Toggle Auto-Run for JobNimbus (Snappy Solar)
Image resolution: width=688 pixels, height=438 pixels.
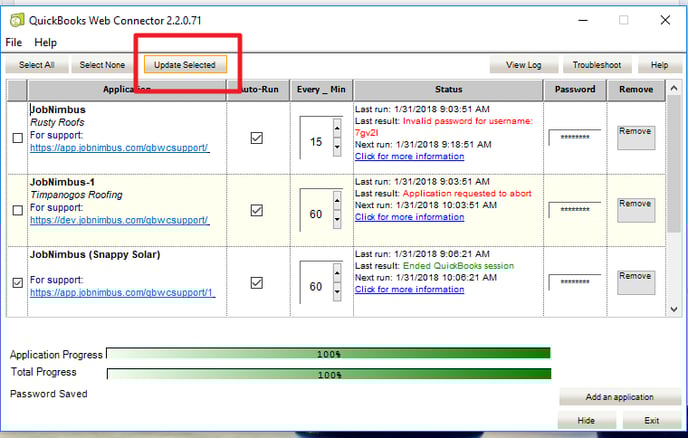(257, 283)
